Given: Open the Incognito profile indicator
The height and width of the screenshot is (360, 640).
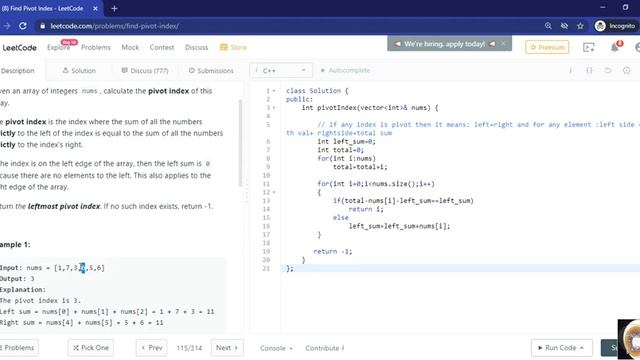Looking at the screenshot, I should click(615, 26).
